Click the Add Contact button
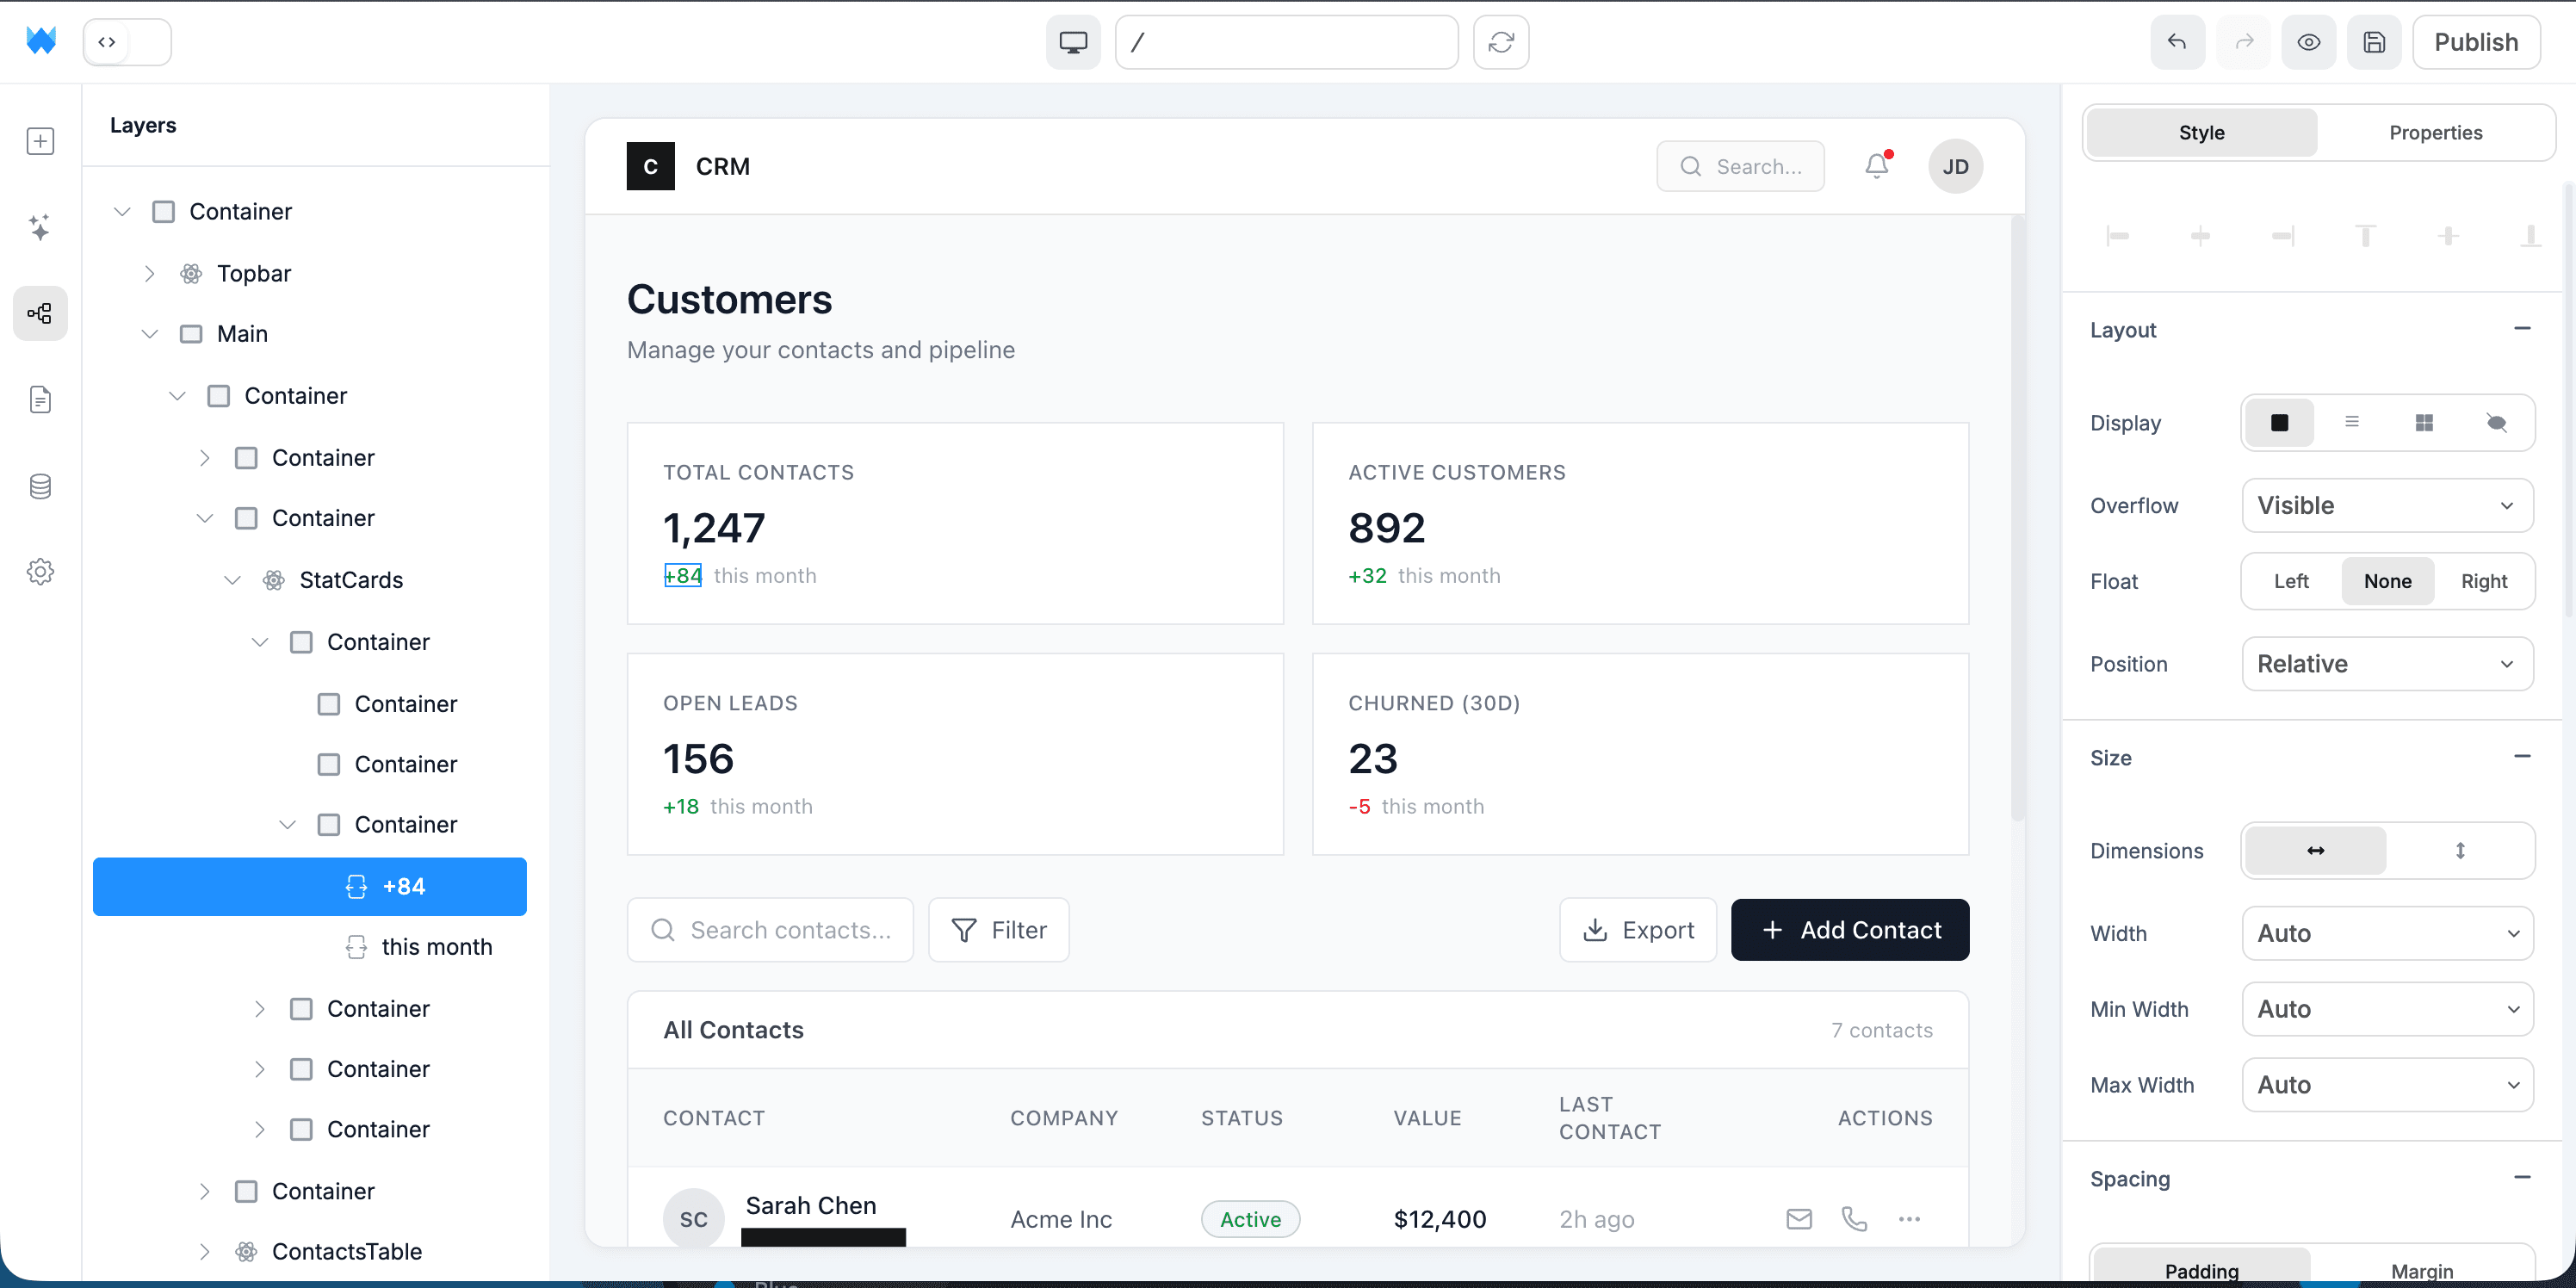This screenshot has width=2576, height=1288. 1850,929
